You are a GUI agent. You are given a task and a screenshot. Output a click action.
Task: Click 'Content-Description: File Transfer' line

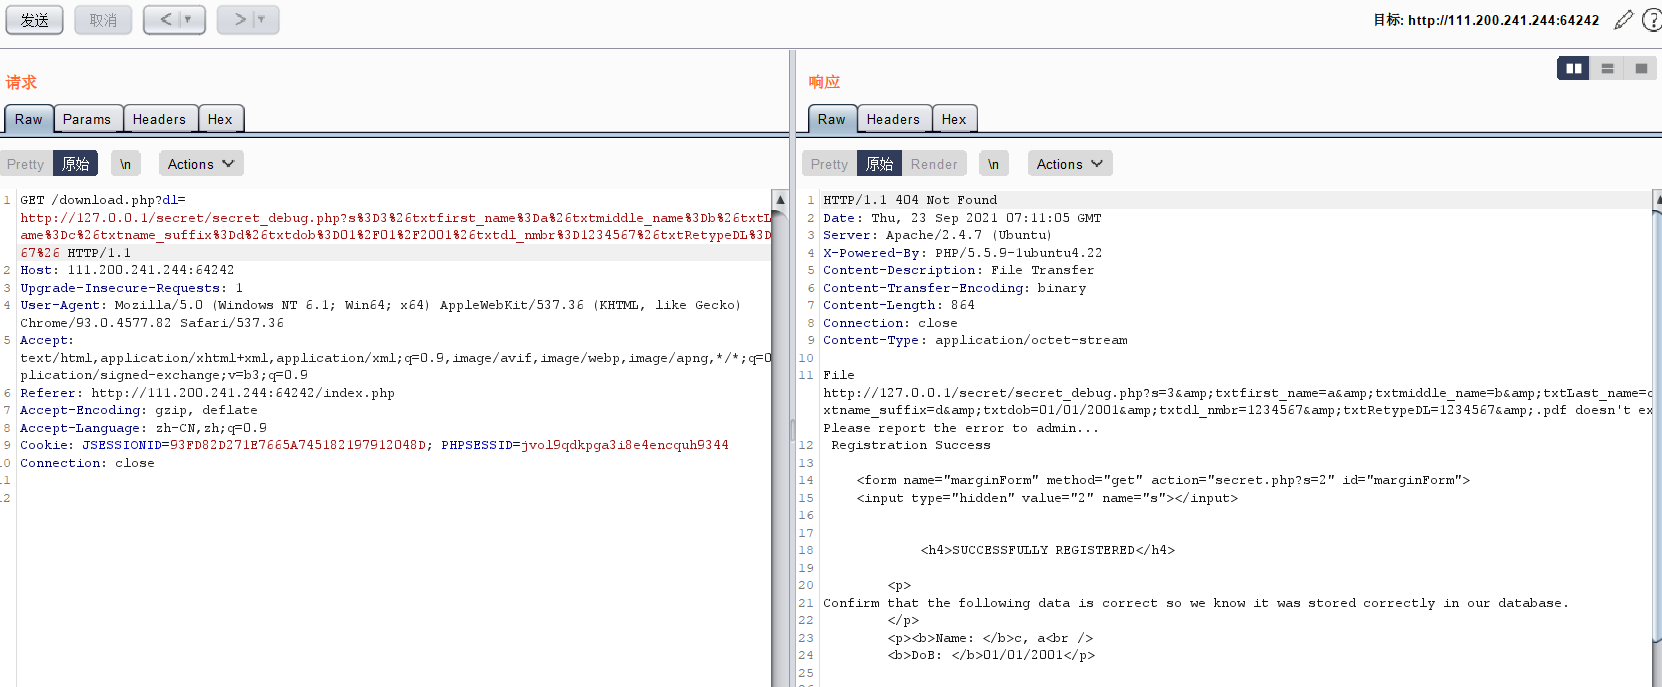[958, 270]
